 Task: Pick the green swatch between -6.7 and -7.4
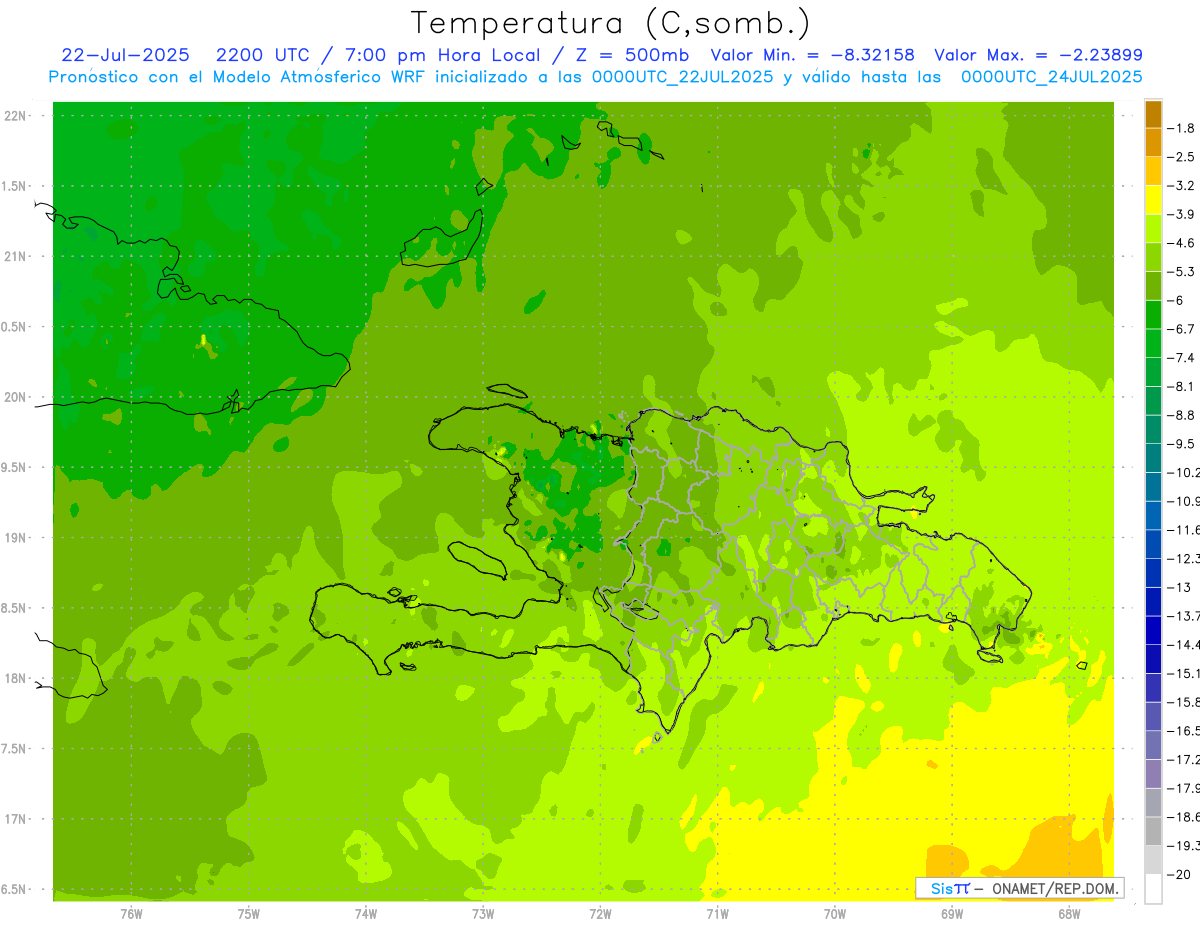click(1154, 343)
